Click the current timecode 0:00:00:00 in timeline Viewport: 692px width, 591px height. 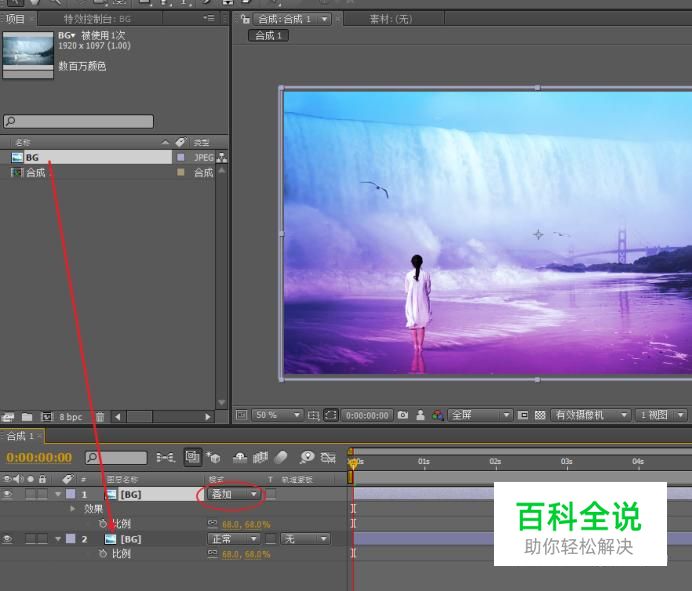pos(39,458)
